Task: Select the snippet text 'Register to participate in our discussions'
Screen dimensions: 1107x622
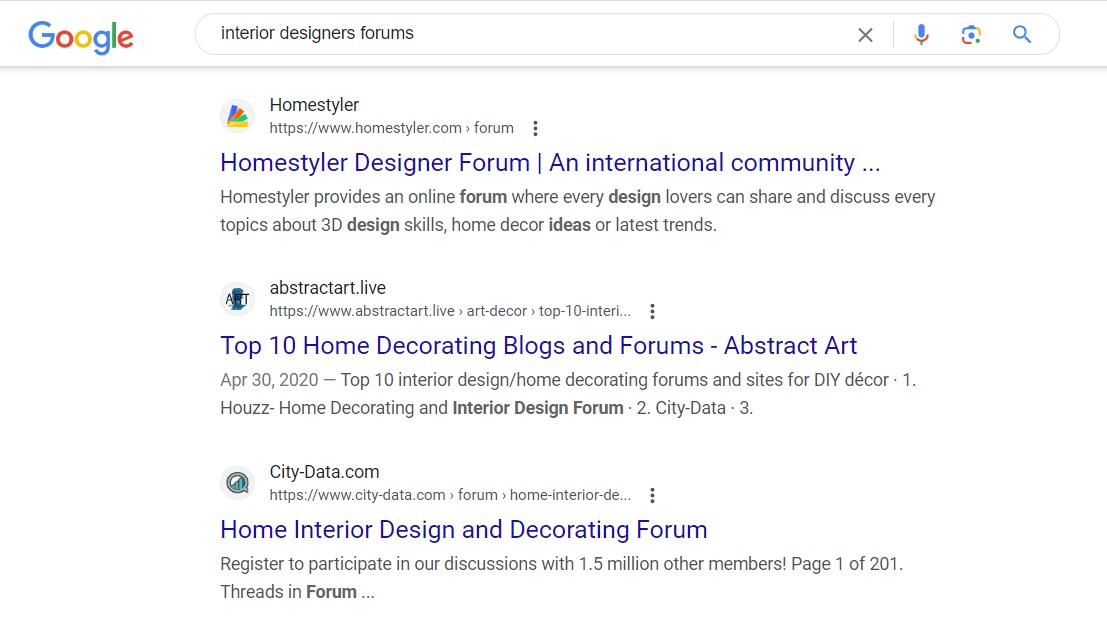Action: point(378,564)
